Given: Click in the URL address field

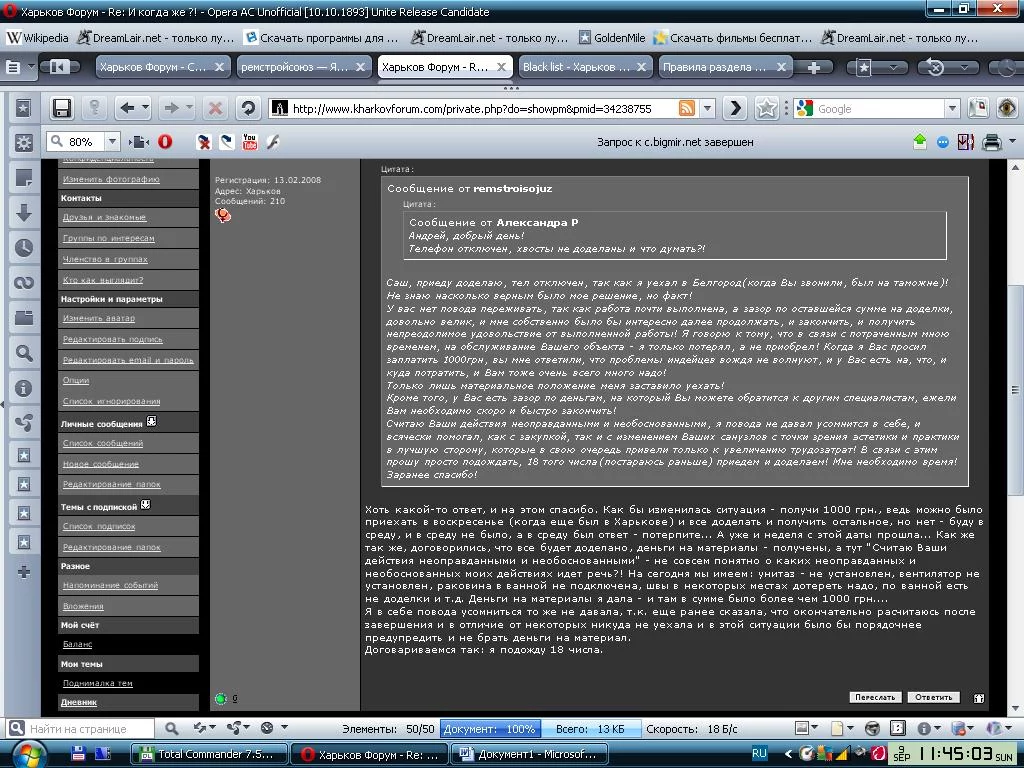Looking at the screenshot, I should coord(483,108).
